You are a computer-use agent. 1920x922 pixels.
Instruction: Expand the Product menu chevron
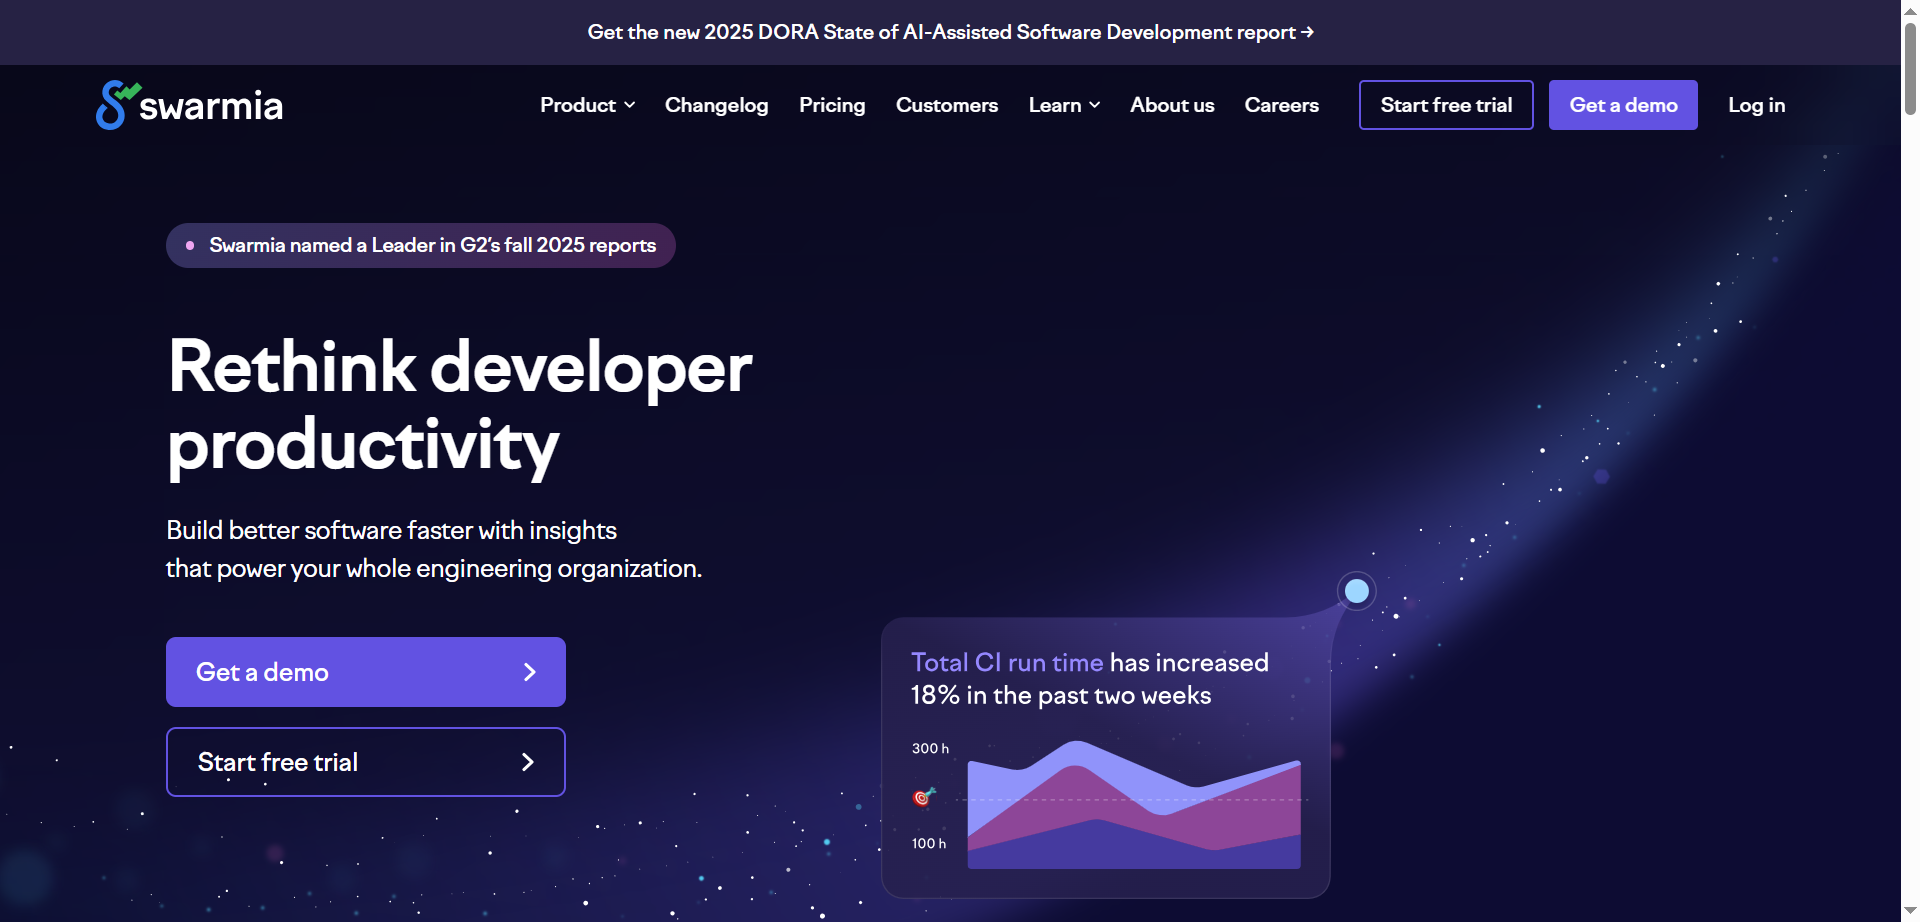pos(630,105)
